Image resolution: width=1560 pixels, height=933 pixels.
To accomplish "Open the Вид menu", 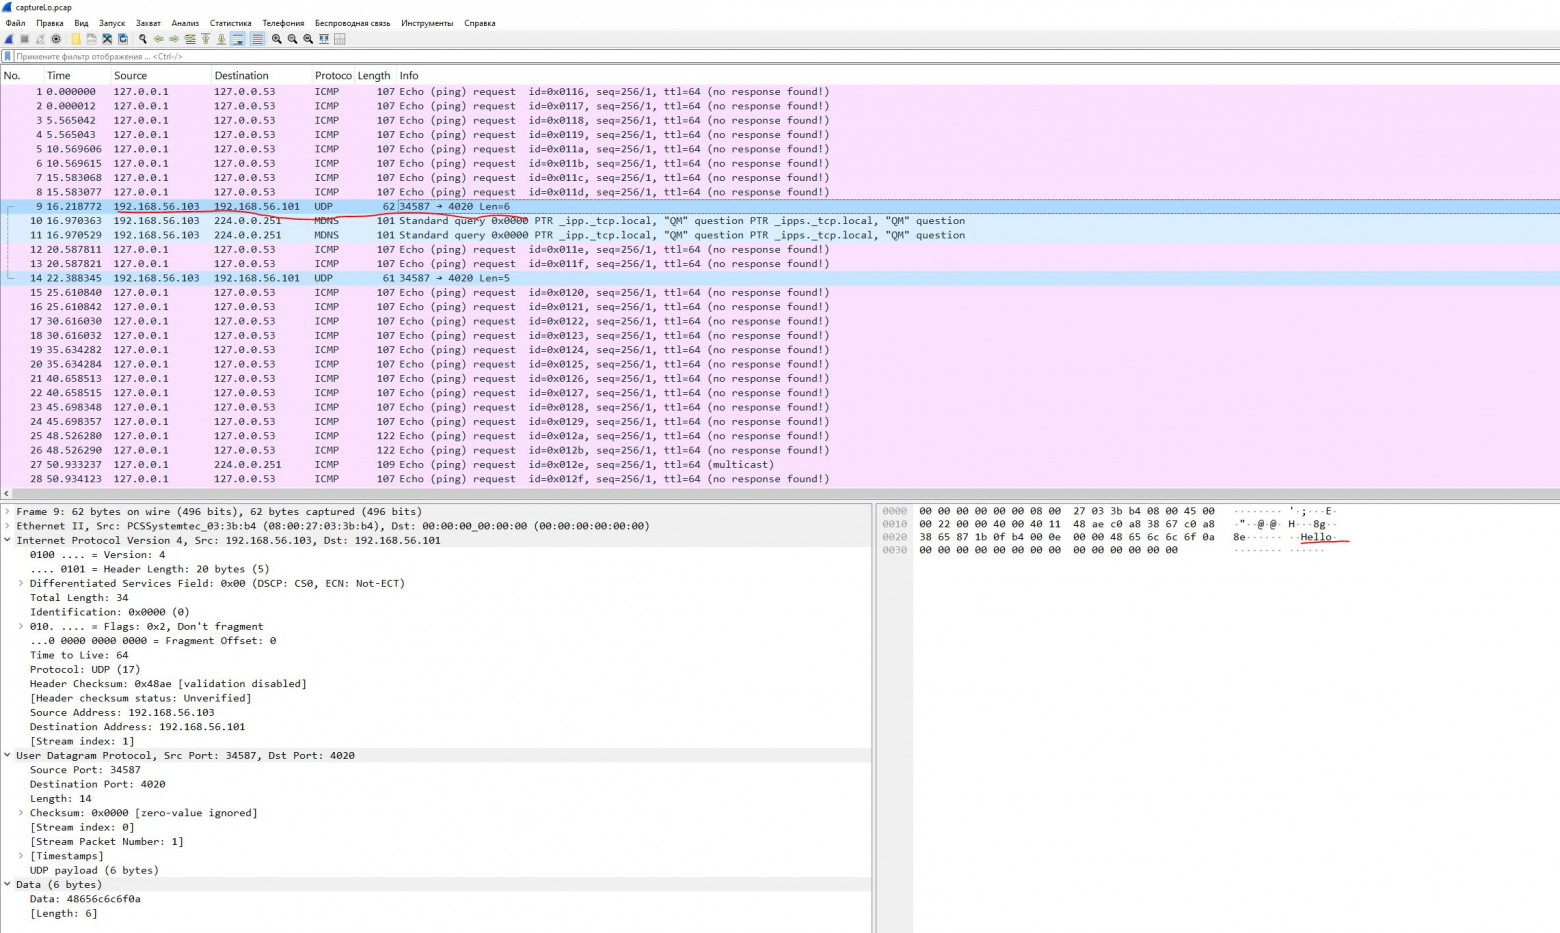I will point(81,23).
